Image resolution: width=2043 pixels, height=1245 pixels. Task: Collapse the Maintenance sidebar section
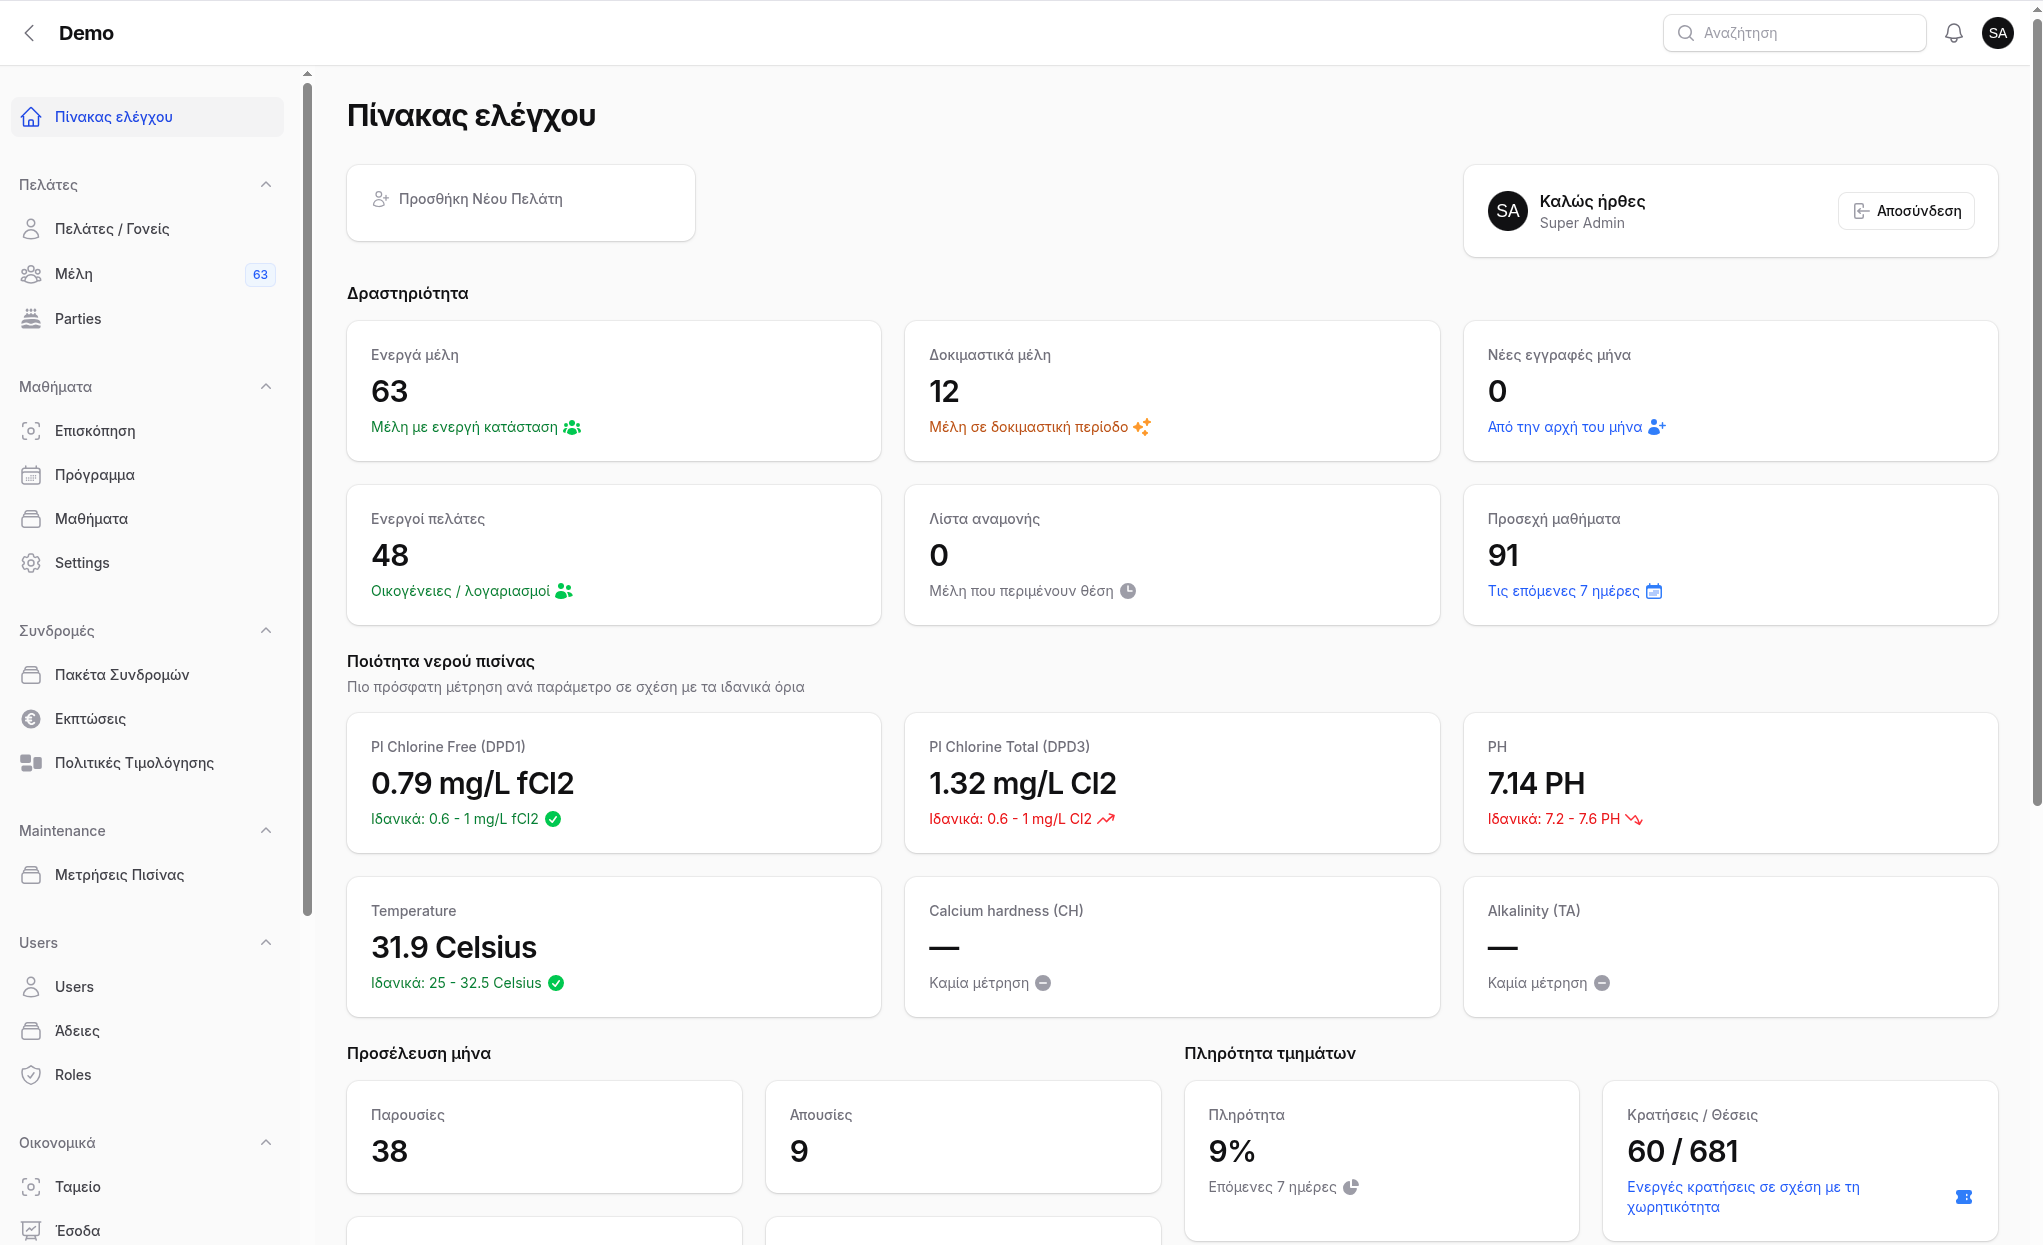(x=266, y=831)
